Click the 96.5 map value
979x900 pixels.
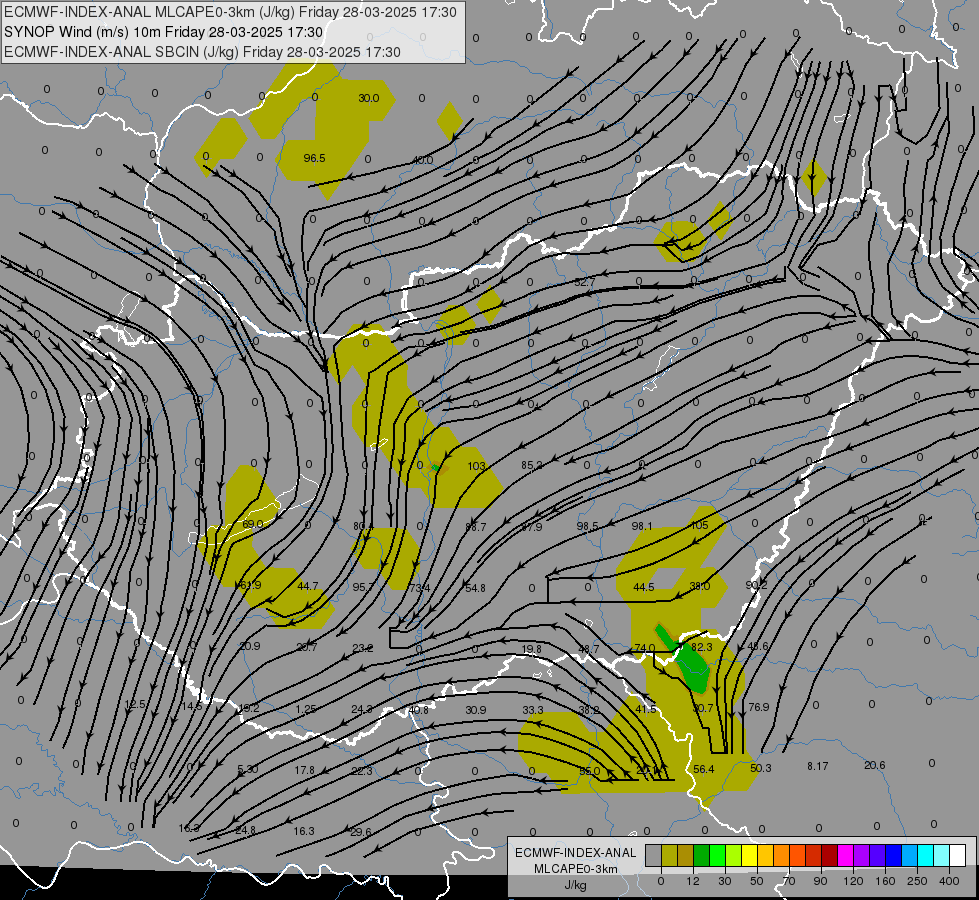point(314,158)
